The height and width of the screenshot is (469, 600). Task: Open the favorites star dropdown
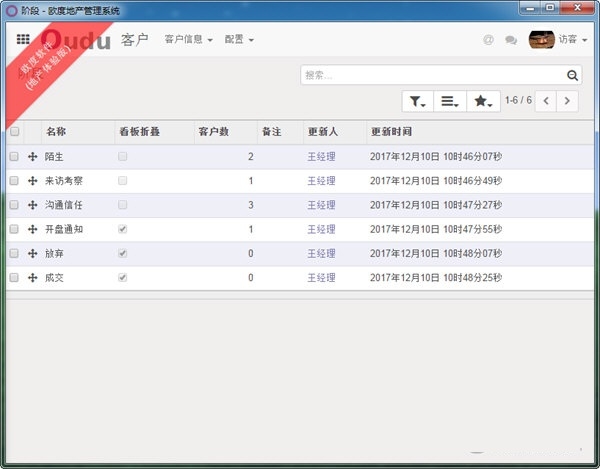[482, 101]
